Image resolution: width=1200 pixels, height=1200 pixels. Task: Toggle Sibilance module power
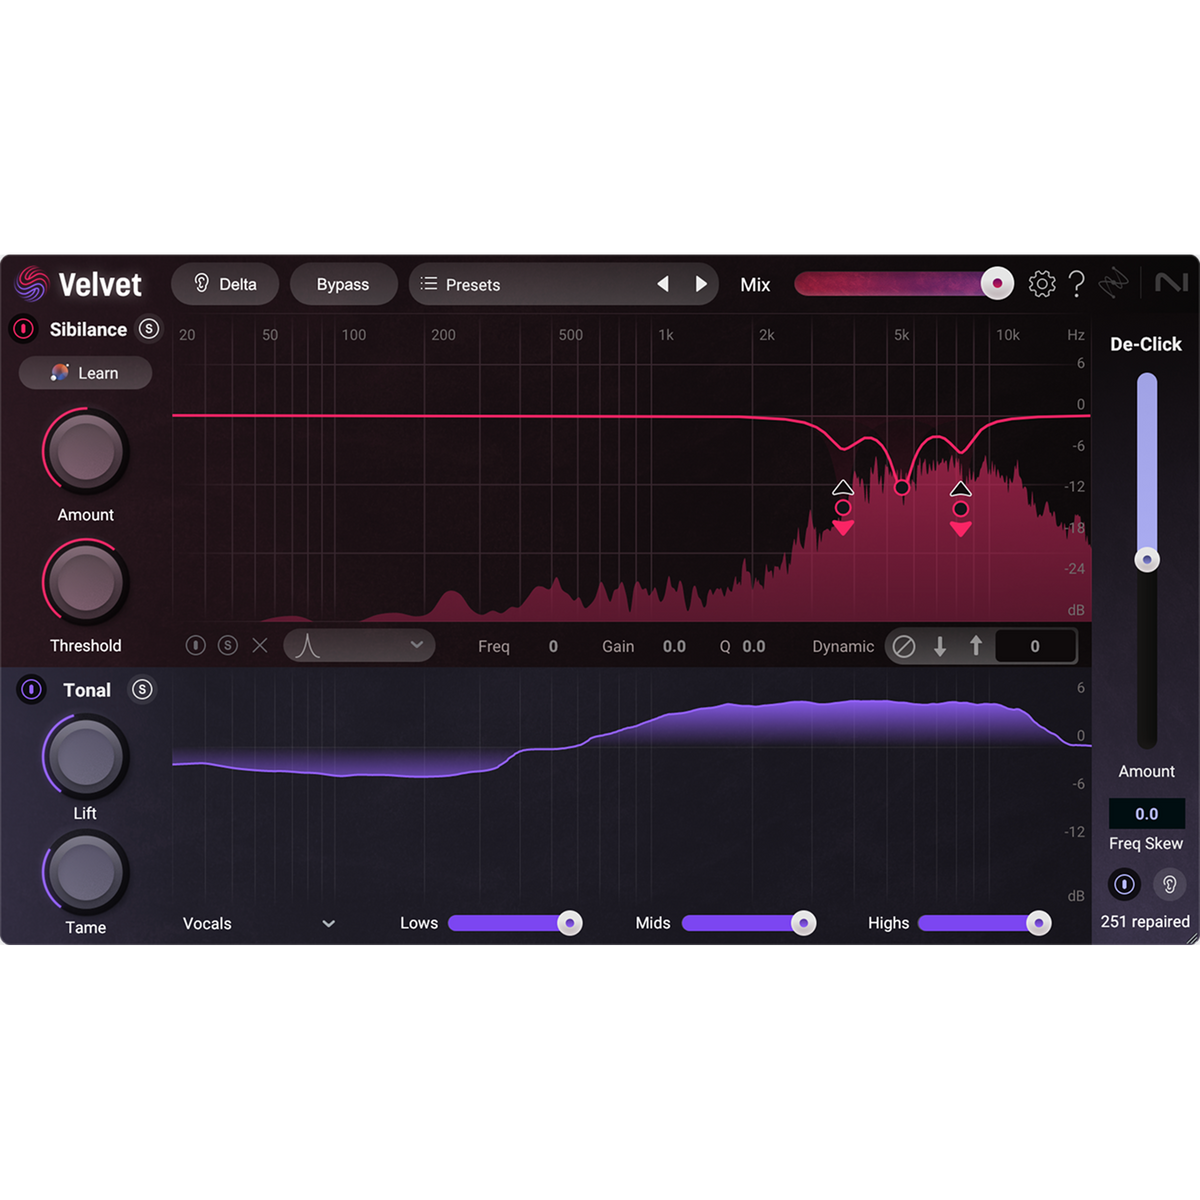(x=24, y=329)
